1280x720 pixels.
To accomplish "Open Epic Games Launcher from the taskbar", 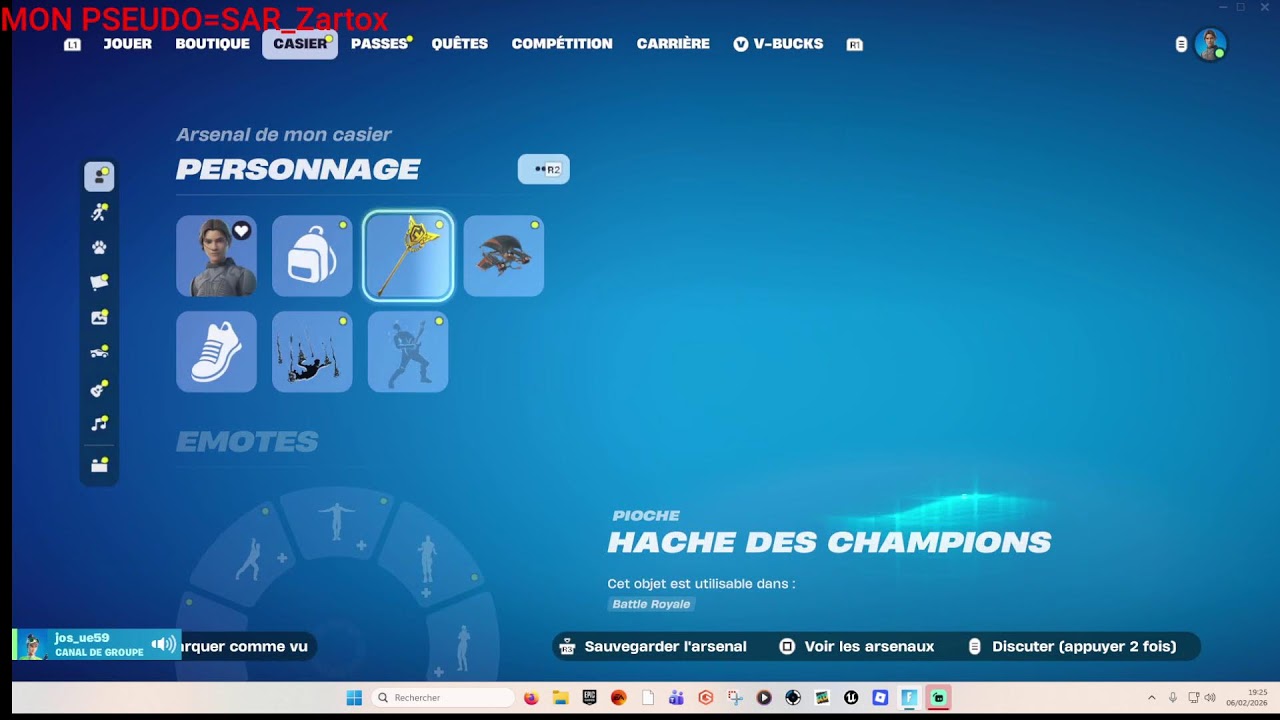I will tap(589, 698).
